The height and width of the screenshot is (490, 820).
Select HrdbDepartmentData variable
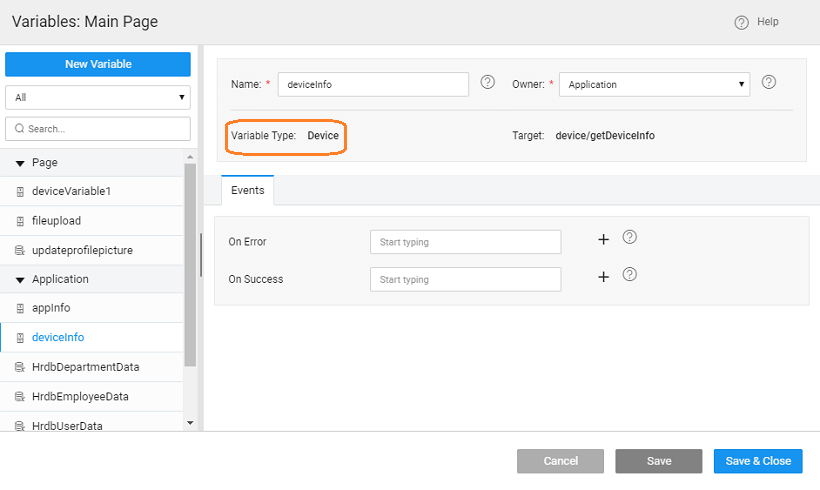point(85,367)
